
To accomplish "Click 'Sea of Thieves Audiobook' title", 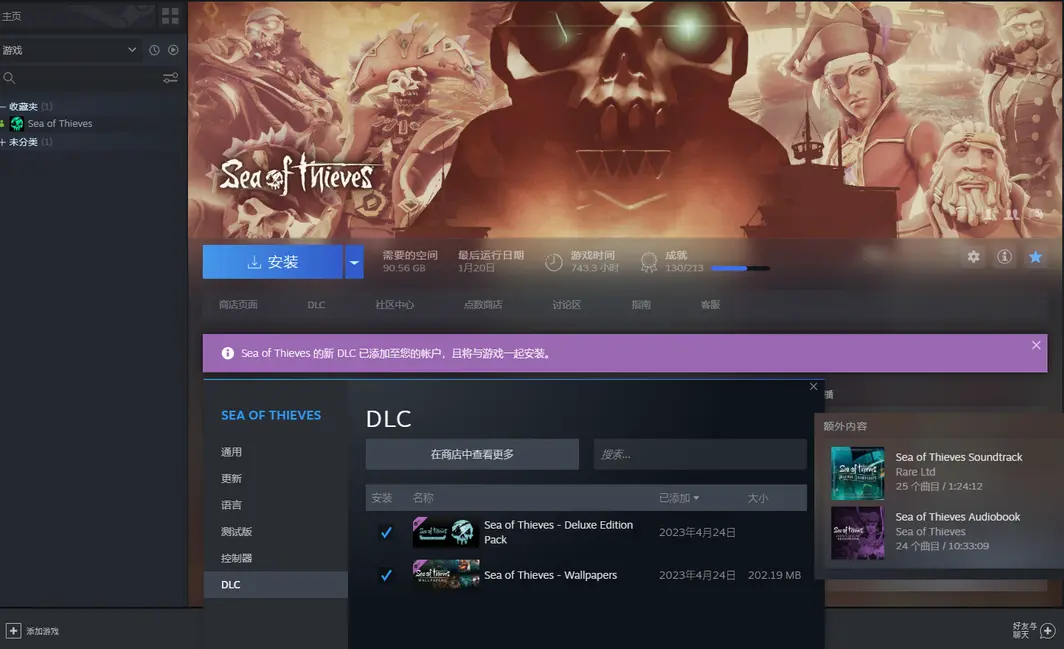I will tap(957, 517).
